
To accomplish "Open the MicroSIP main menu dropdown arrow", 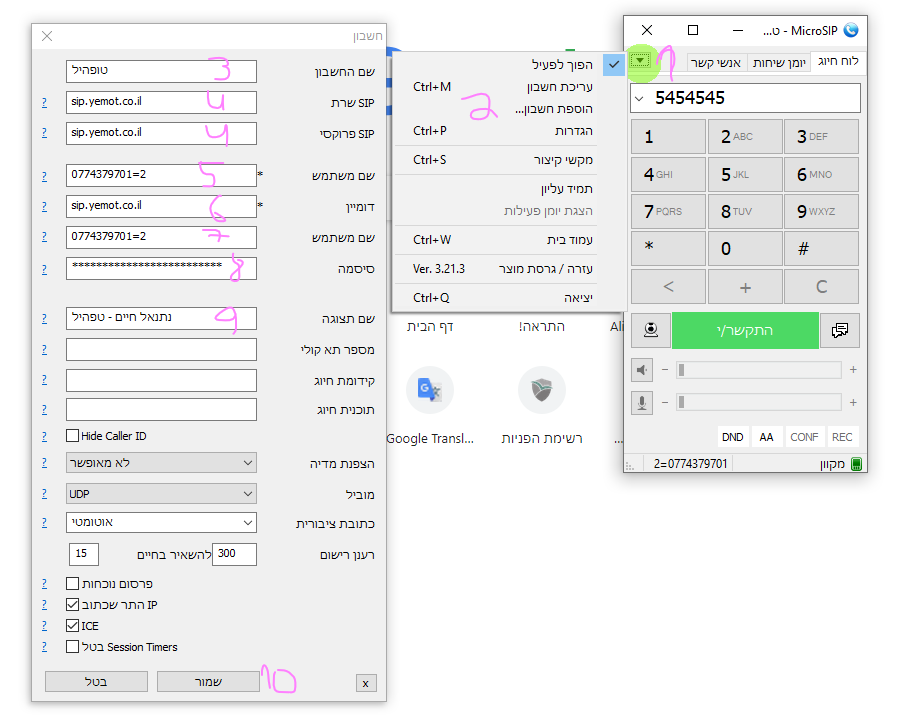I will pyautogui.click(x=640, y=62).
